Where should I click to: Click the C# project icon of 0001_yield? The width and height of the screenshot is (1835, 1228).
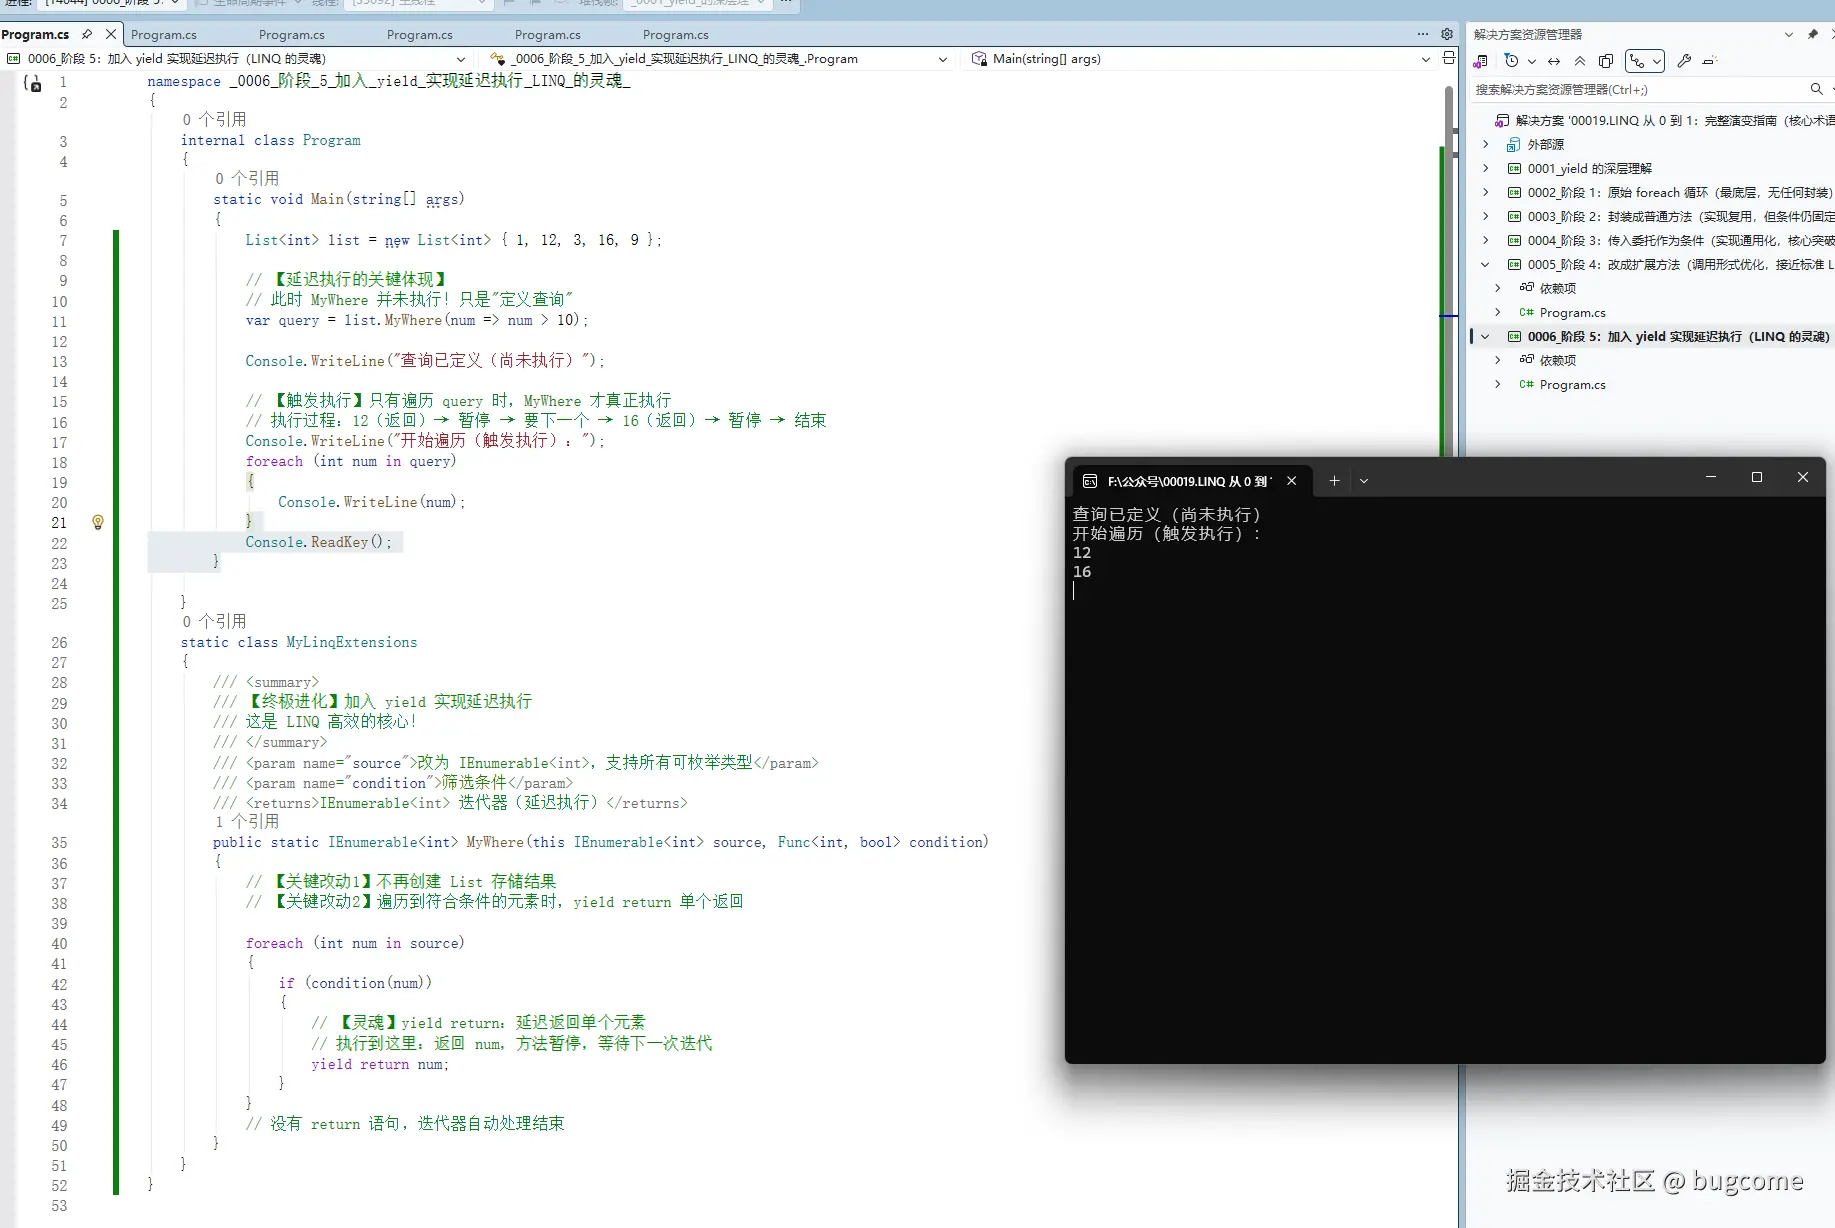point(1514,168)
